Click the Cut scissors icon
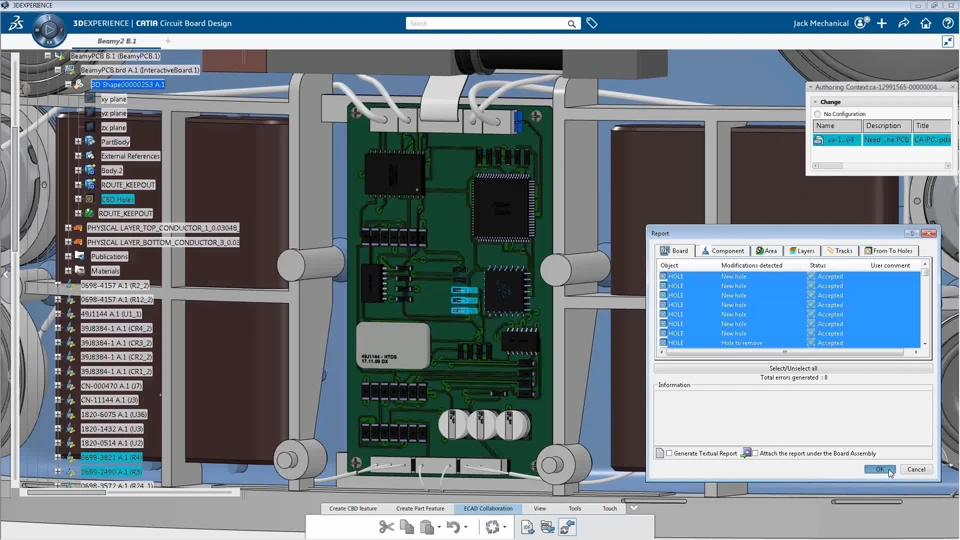Viewport: 960px width, 540px height. [x=386, y=527]
